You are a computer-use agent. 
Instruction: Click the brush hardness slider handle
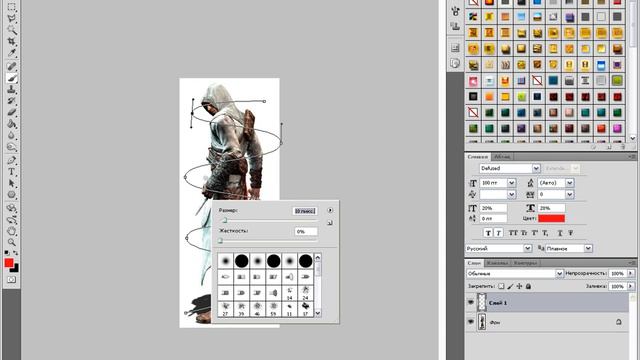(220, 241)
